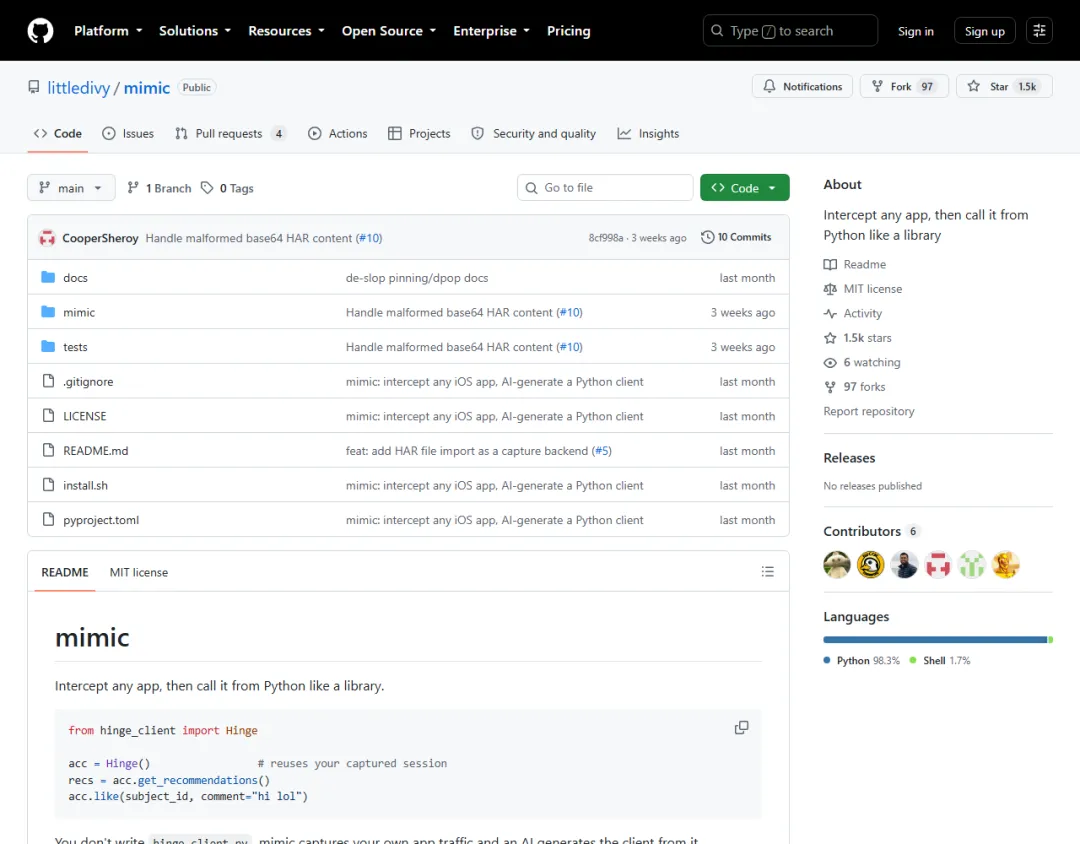Open Activity link in About sidebar
1080x844 pixels.
(x=853, y=313)
